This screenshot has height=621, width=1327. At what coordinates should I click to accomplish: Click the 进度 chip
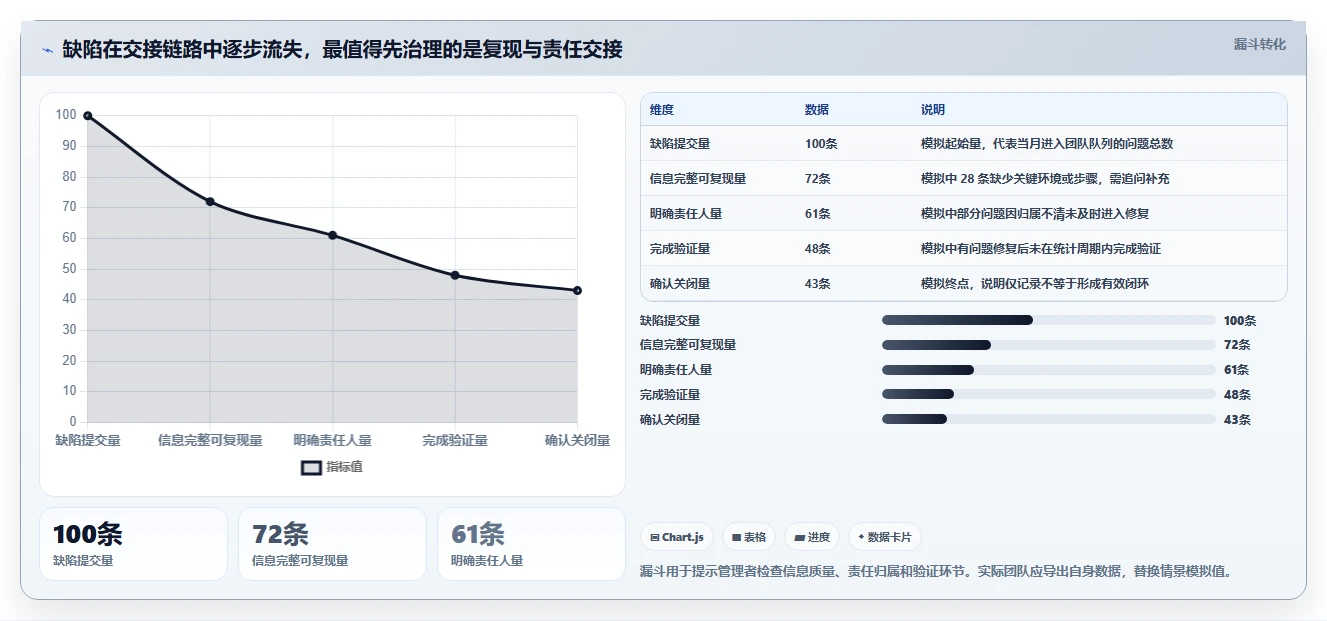pos(812,537)
